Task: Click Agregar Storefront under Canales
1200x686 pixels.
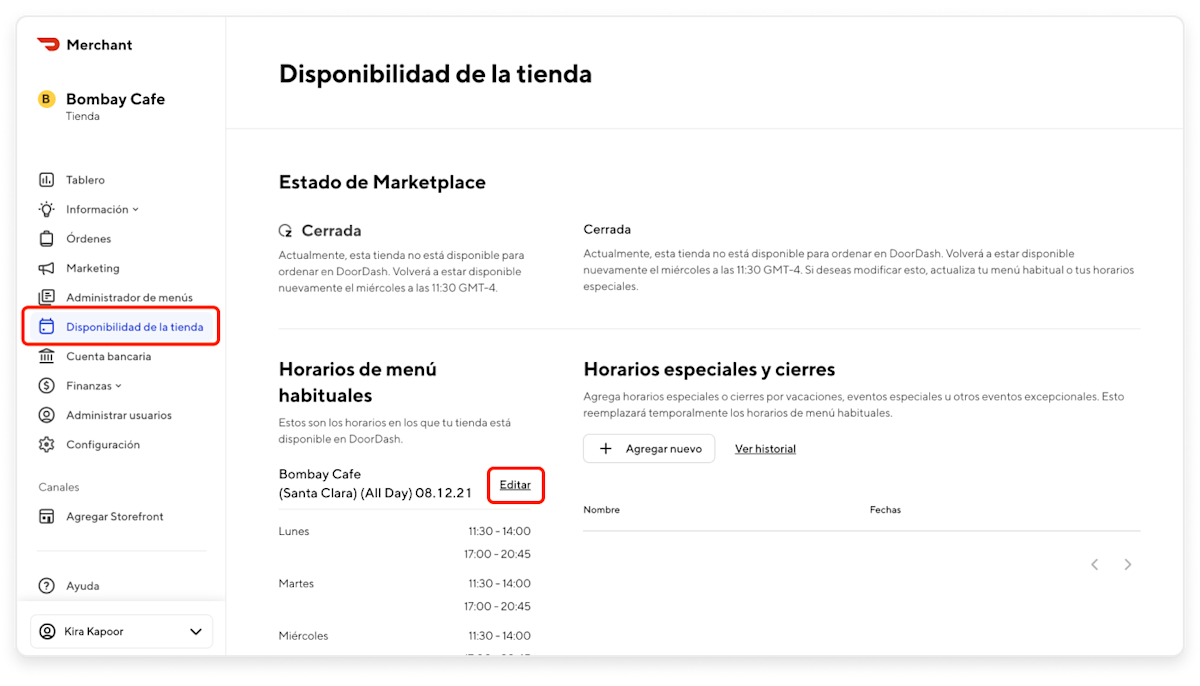Action: [x=115, y=517]
